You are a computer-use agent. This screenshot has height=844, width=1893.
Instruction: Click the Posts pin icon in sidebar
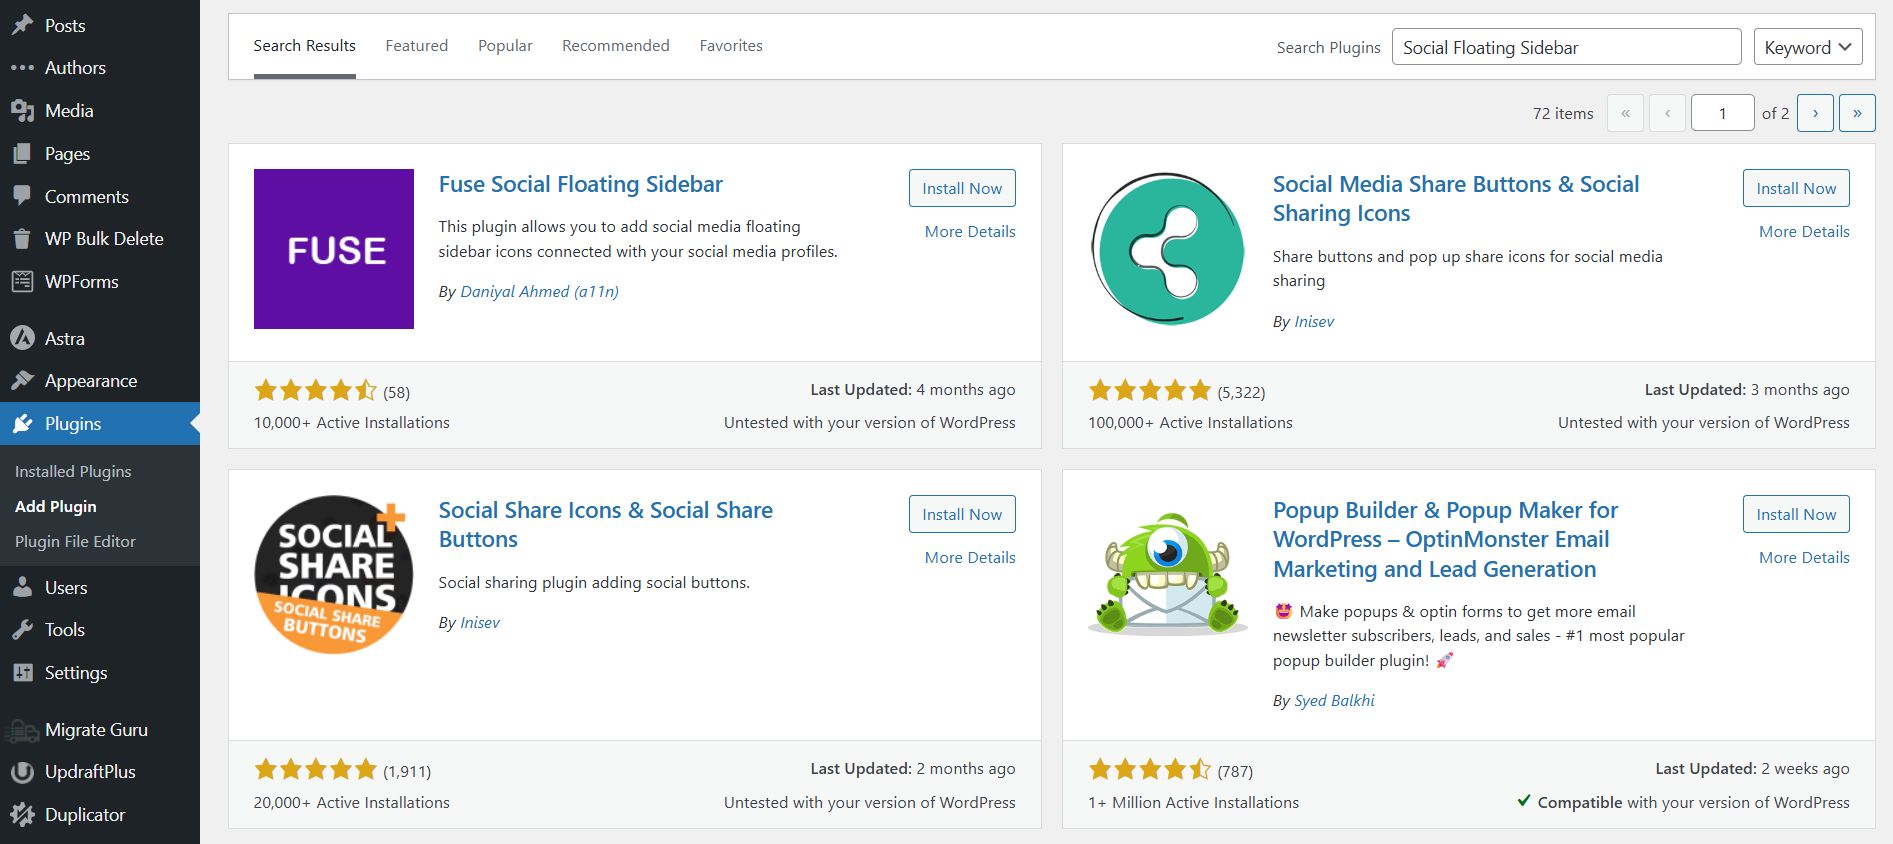coord(22,25)
